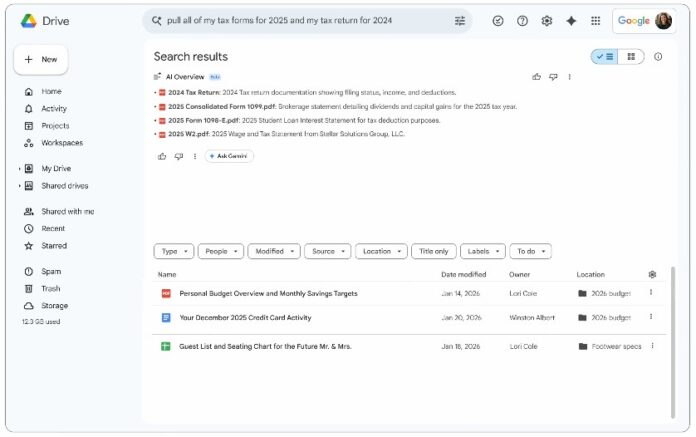Screen dimensions: 696x437
Task: Click the 12.3 GB used storage text
Action: 41,322
